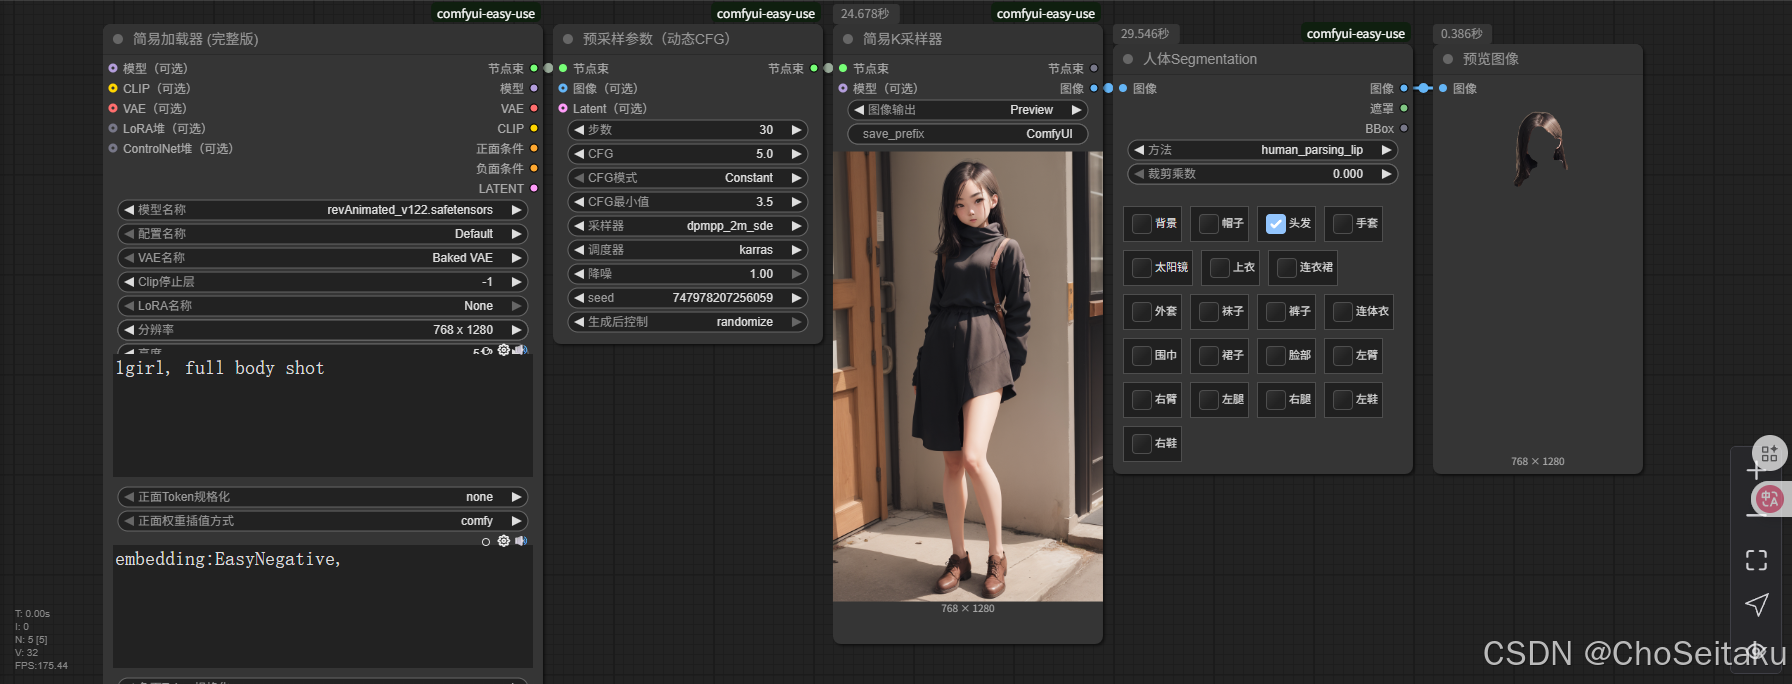1792x684 pixels.
Task: Open the VAE名称 Baked VAE dropdown
Action: pyautogui.click(x=323, y=258)
